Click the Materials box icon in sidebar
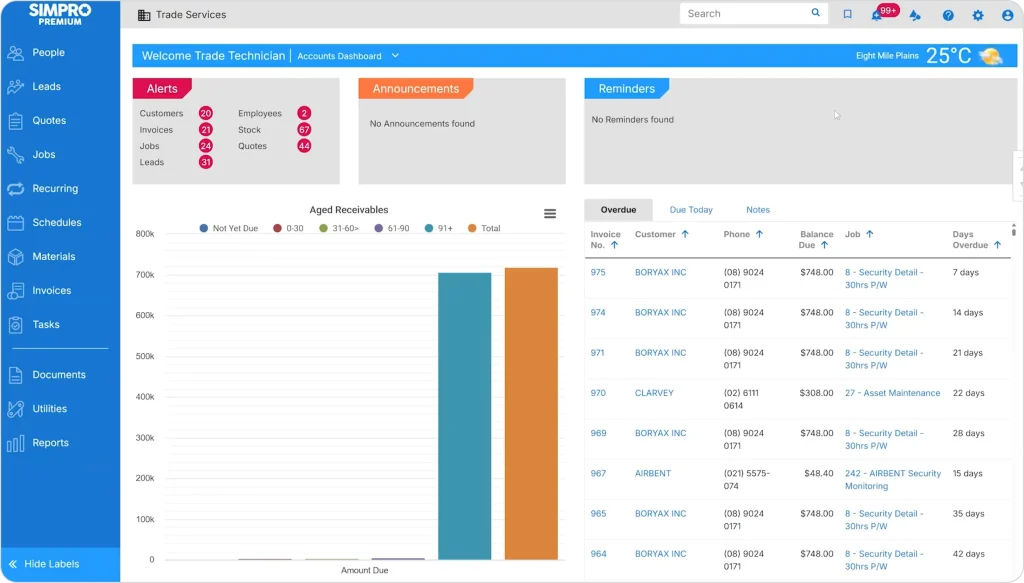Screen dimensions: 1024x583 (15, 257)
